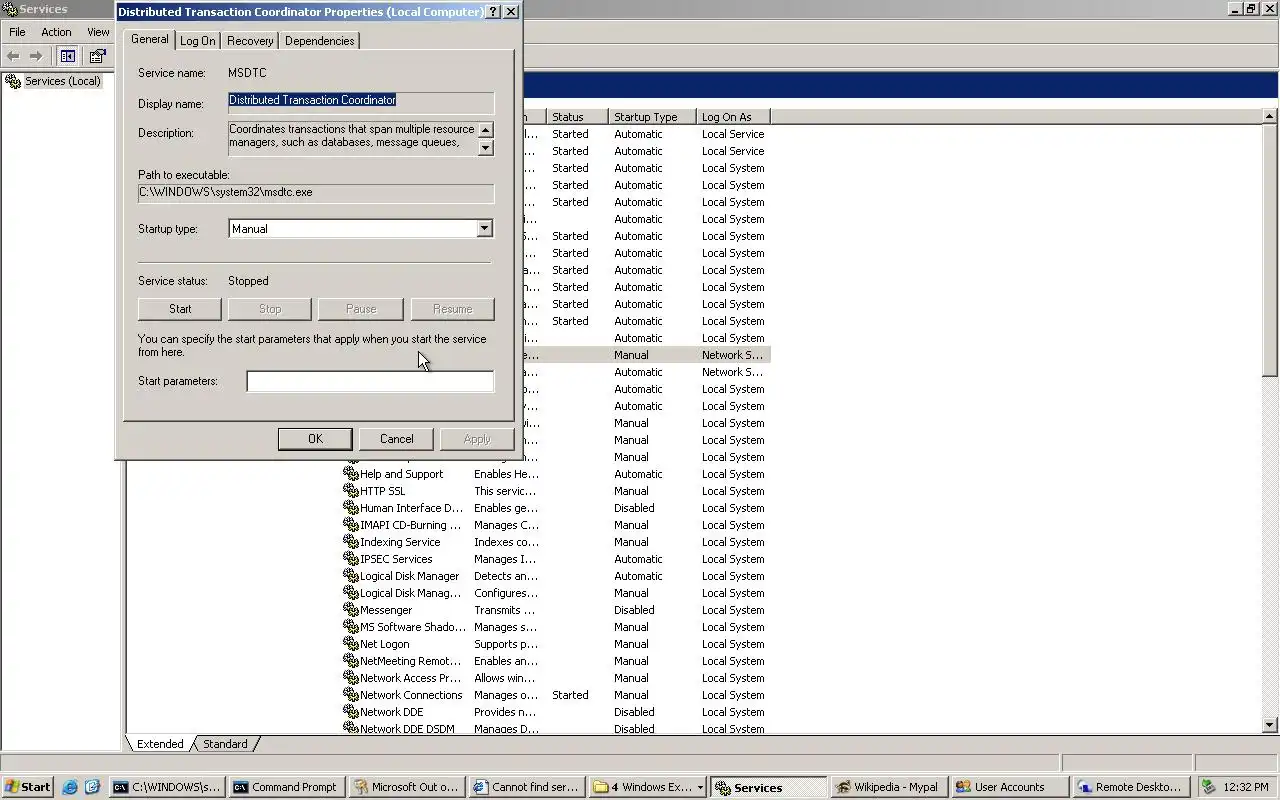The height and width of the screenshot is (800, 1280).
Task: Click the Back arrow in Services toolbar
Action: click(x=13, y=56)
